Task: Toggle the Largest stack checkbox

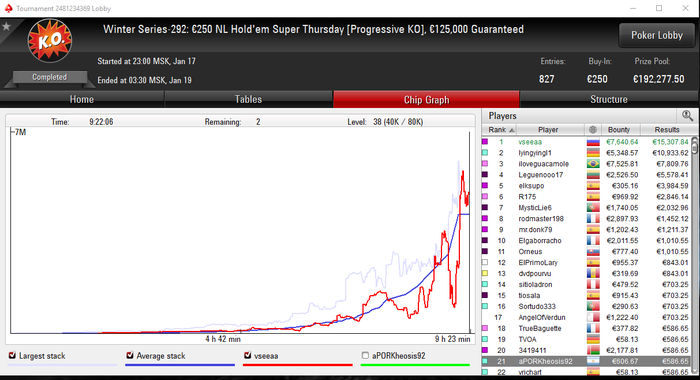Action: pos(12,355)
